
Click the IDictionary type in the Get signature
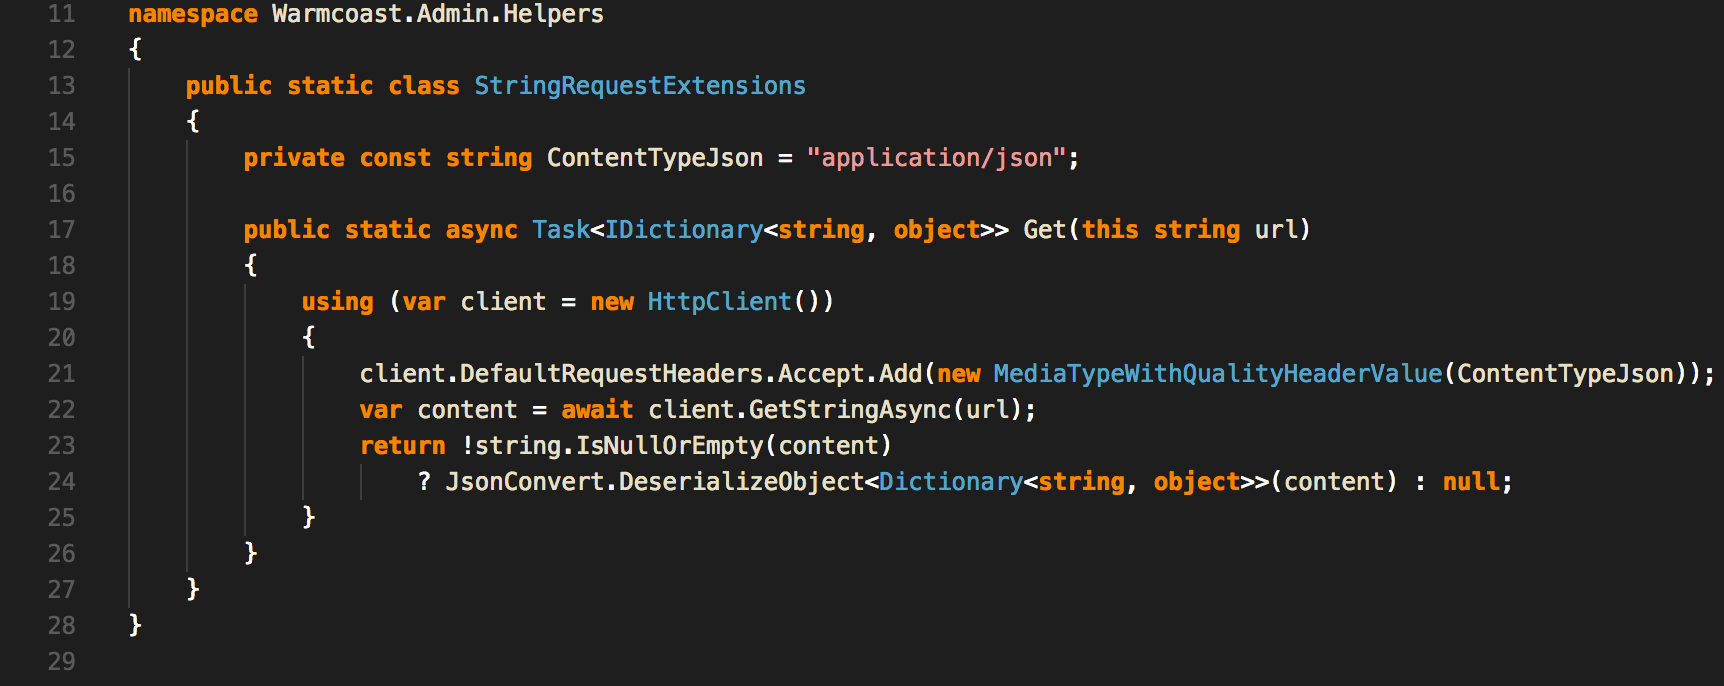(x=683, y=230)
